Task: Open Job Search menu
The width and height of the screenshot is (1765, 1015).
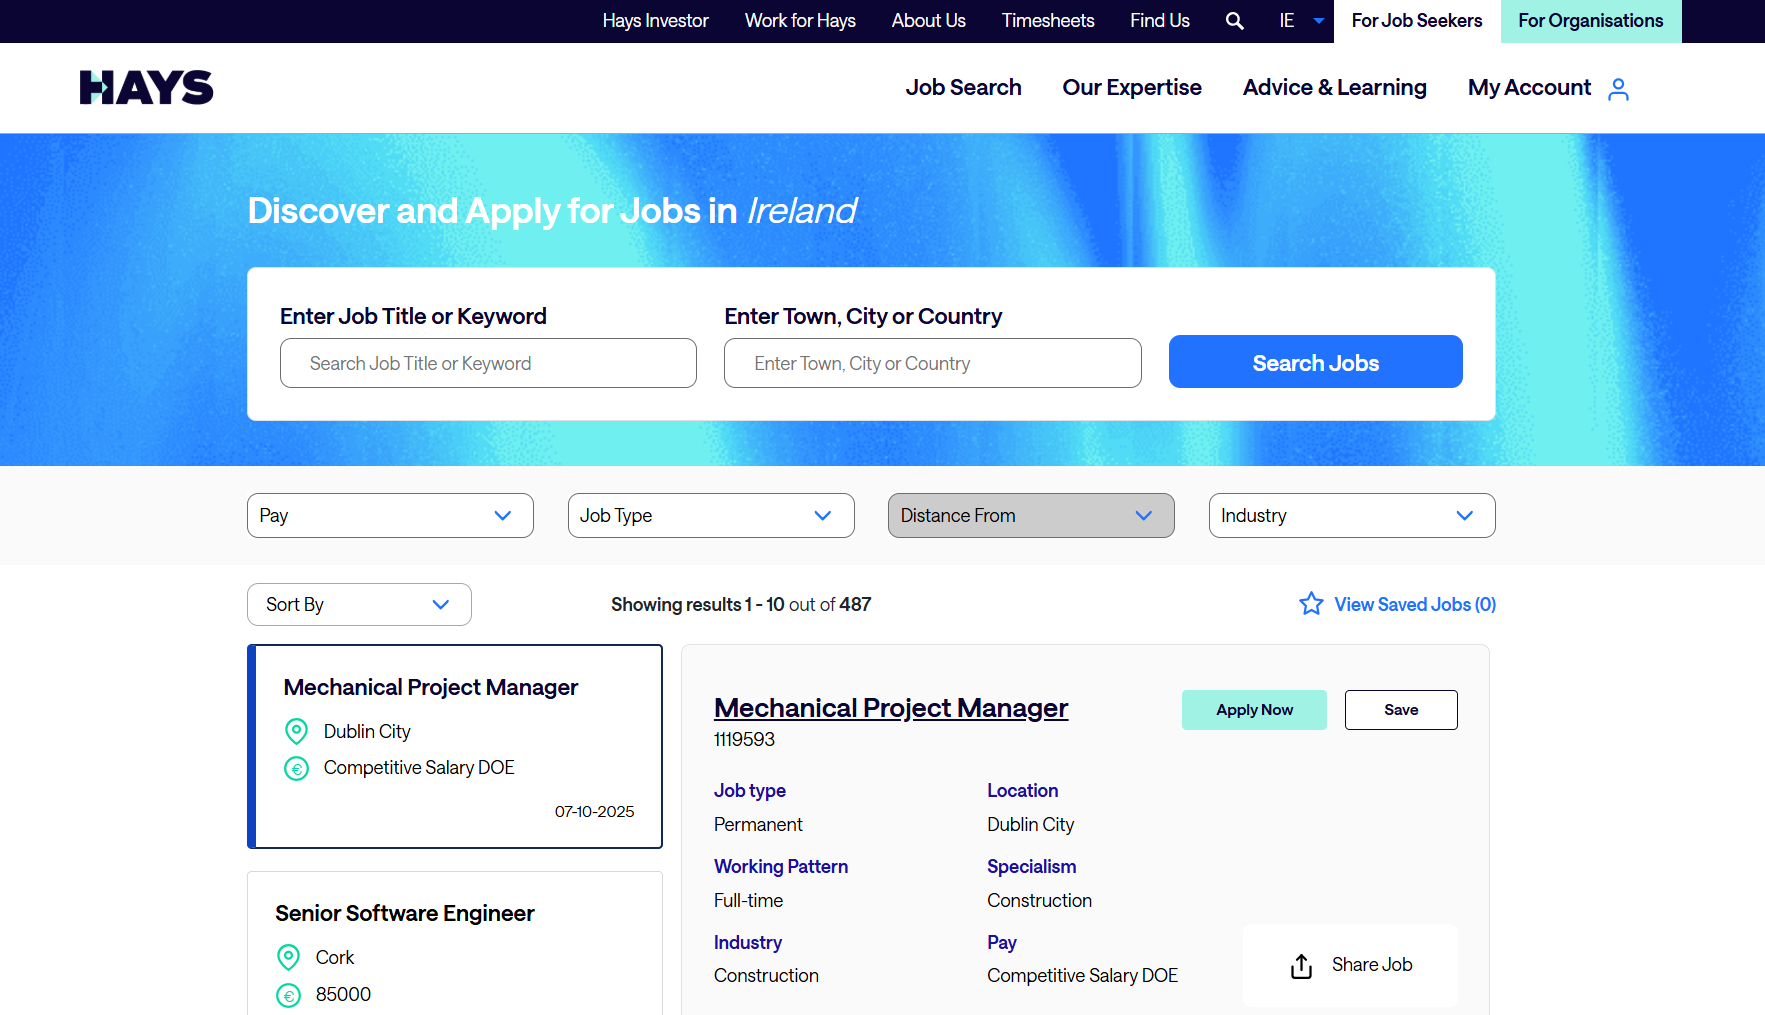Action: click(x=963, y=88)
